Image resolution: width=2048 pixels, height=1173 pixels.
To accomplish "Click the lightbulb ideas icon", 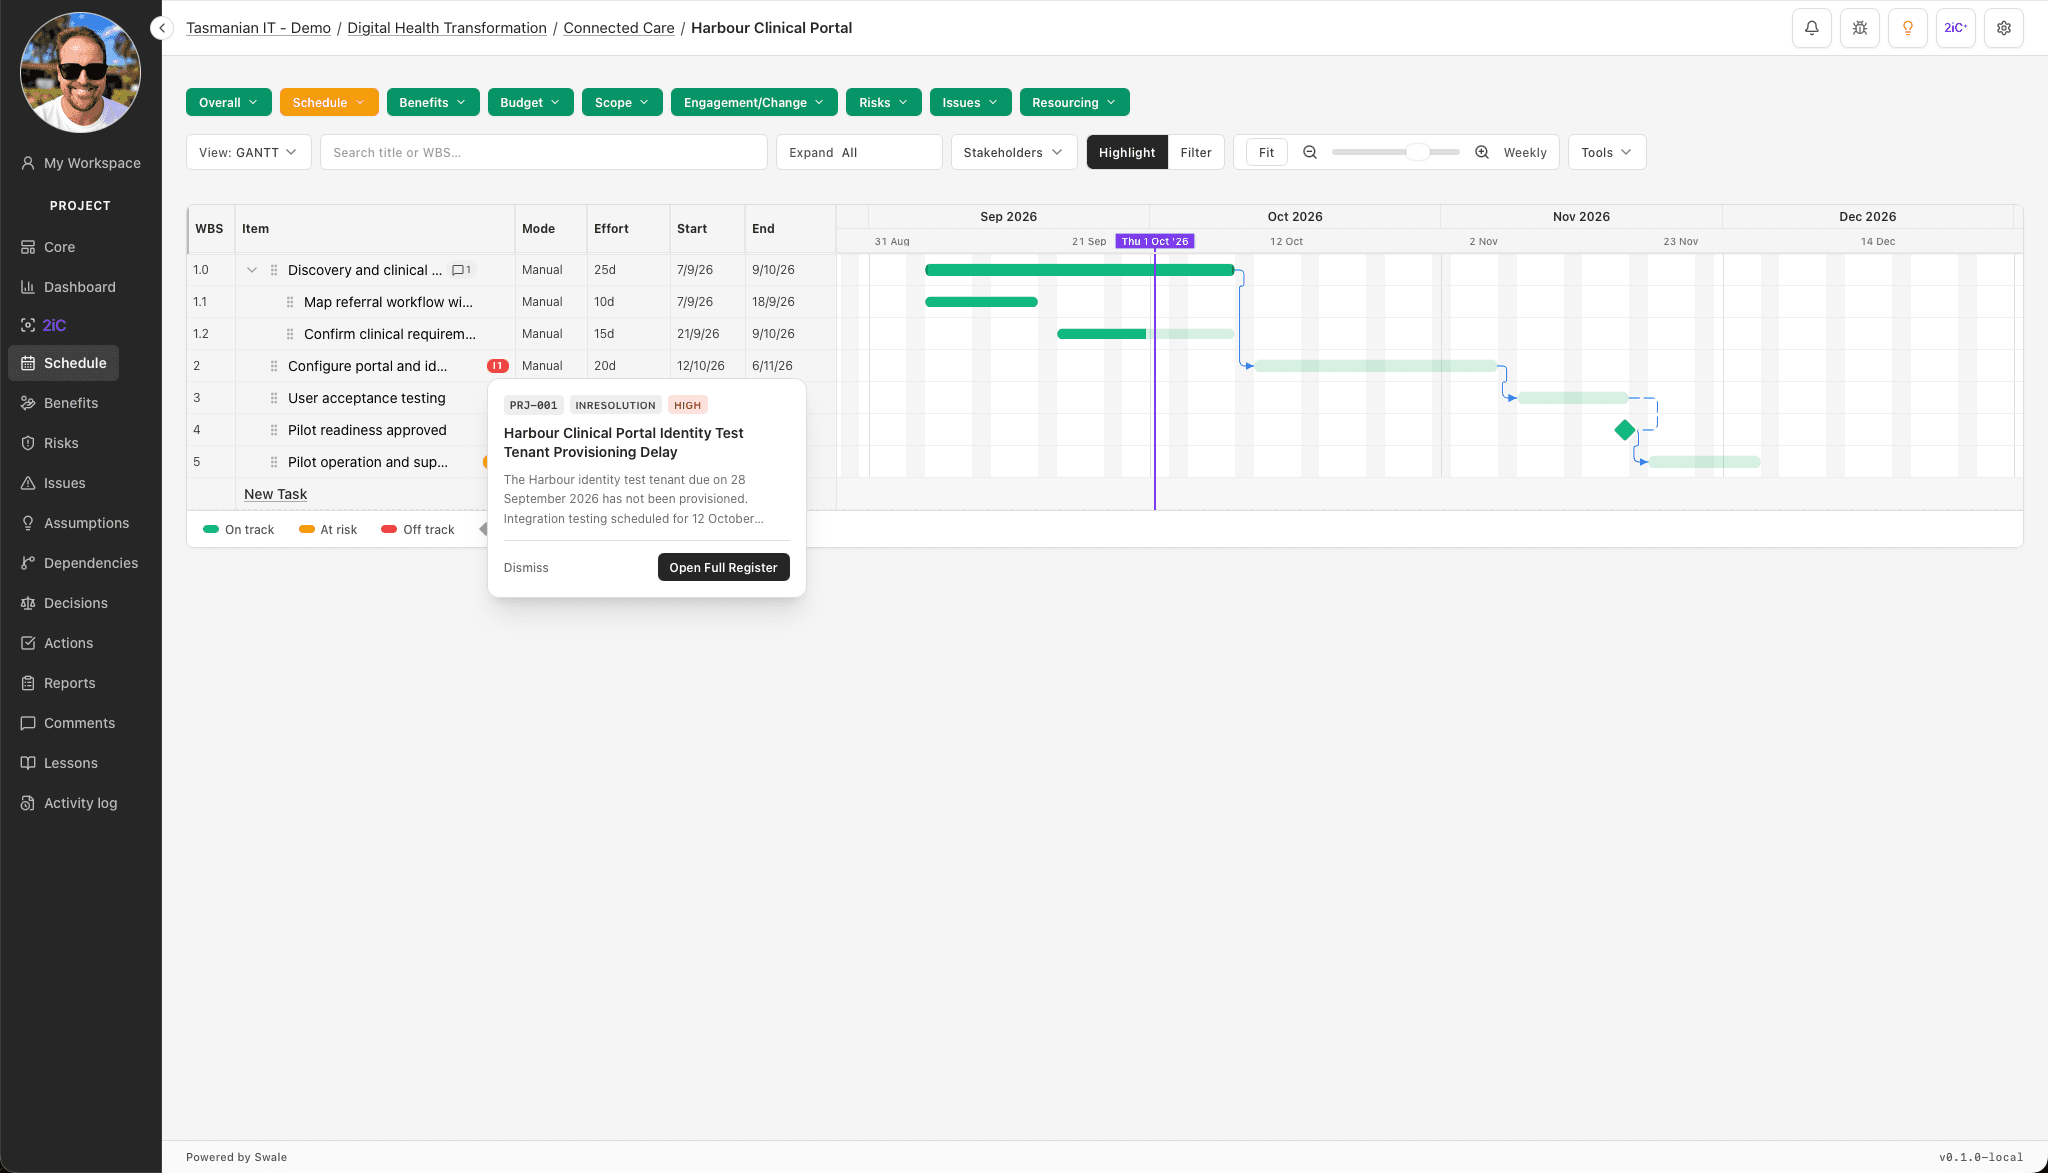I will pyautogui.click(x=1907, y=28).
